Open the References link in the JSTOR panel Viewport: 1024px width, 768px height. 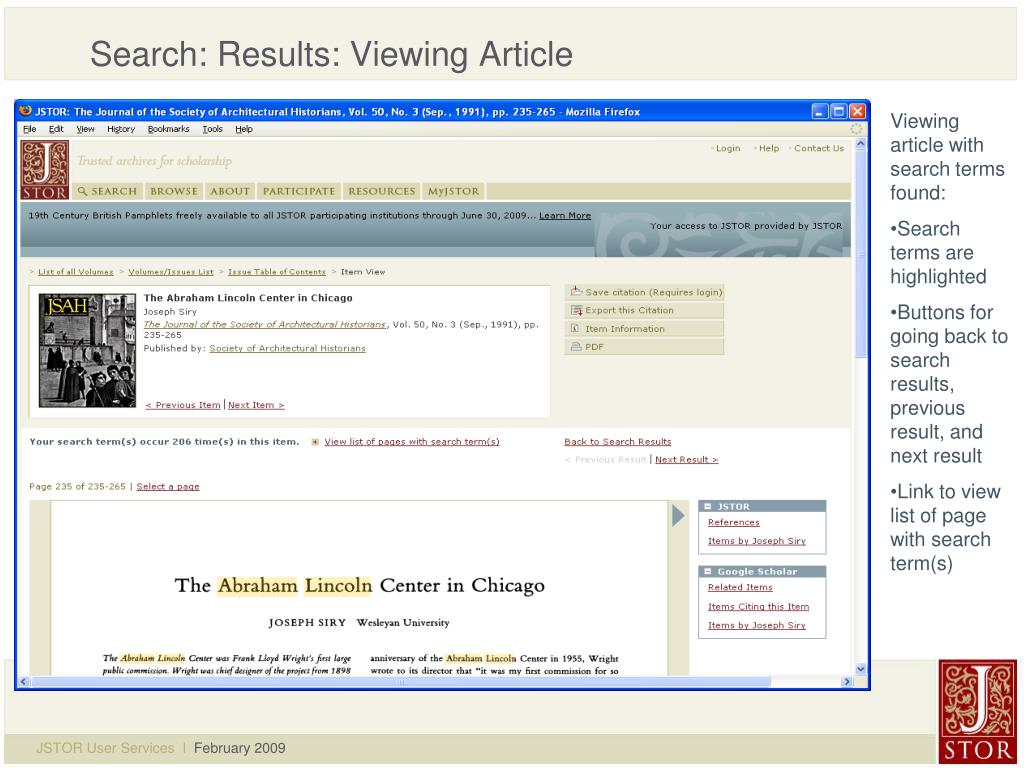click(x=733, y=522)
